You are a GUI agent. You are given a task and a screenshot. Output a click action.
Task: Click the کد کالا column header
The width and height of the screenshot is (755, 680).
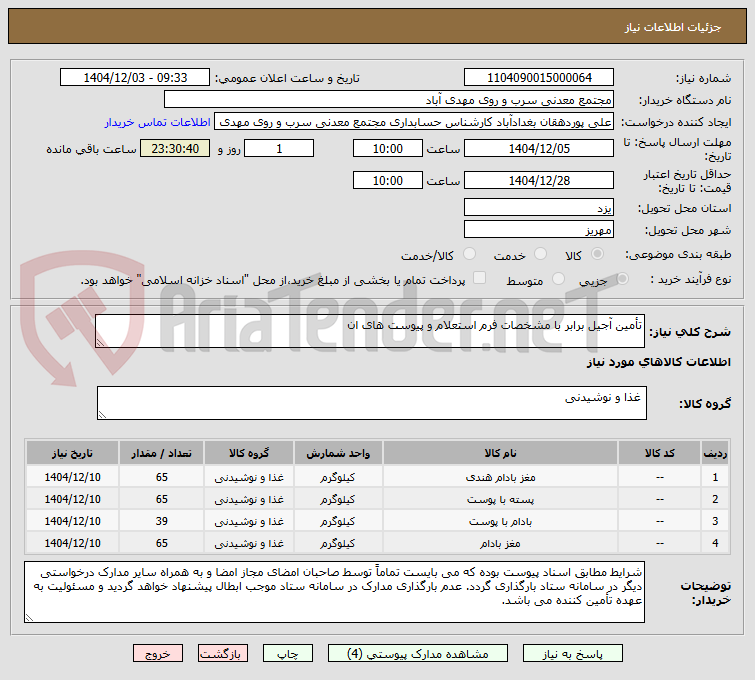tap(659, 453)
